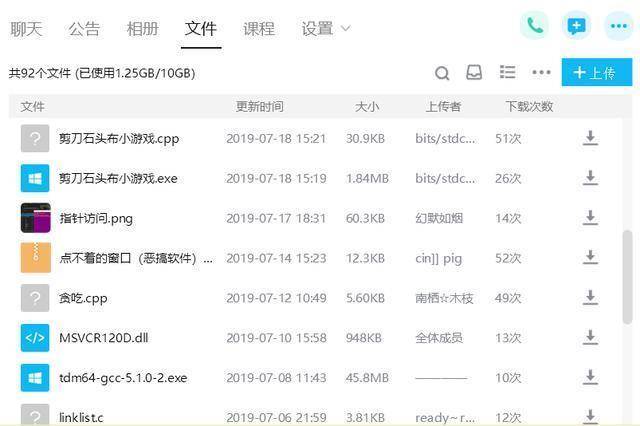Click the Windows icon of tdm64-gcc-5.1.0-2.exe
This screenshot has height=426, width=640.
point(35,377)
